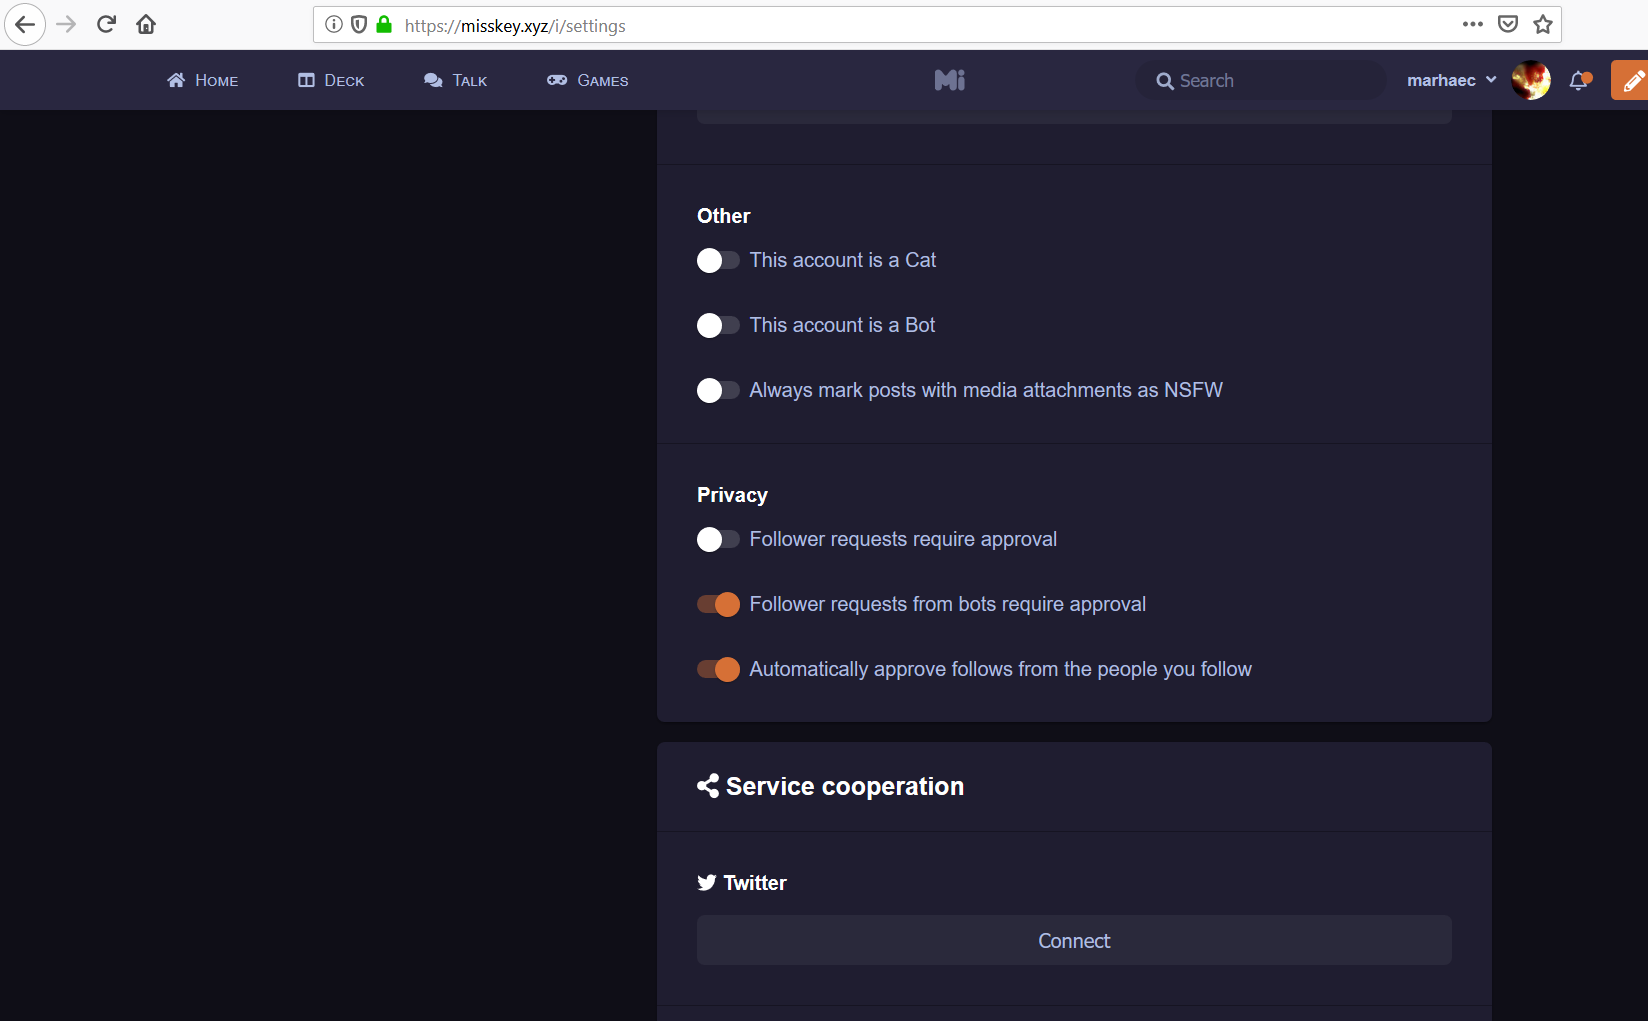Click the Twitter bird icon
The height and width of the screenshot is (1021, 1648).
706,882
